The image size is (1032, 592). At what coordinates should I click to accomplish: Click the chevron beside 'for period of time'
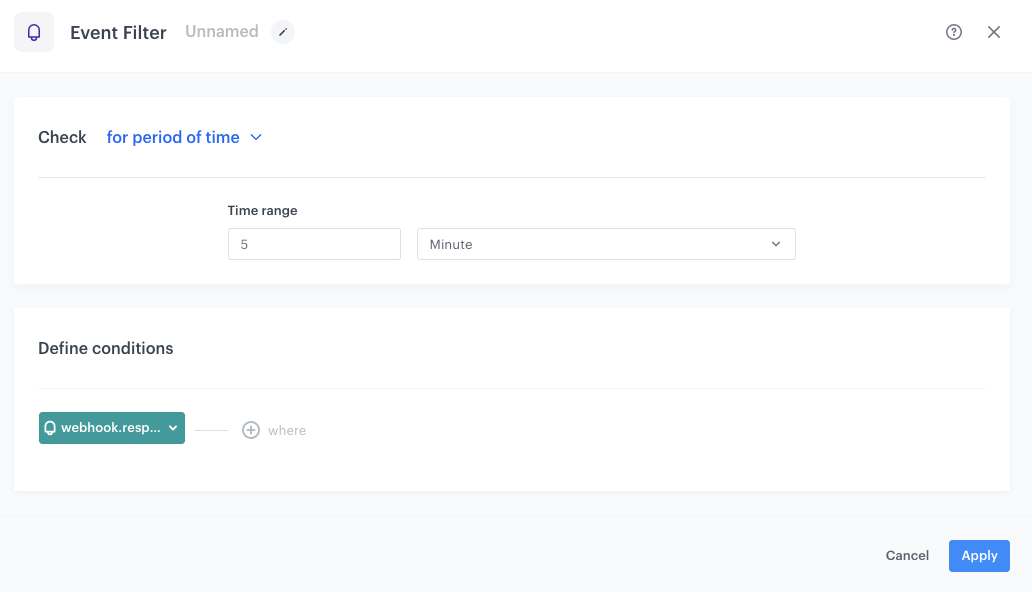coord(256,137)
